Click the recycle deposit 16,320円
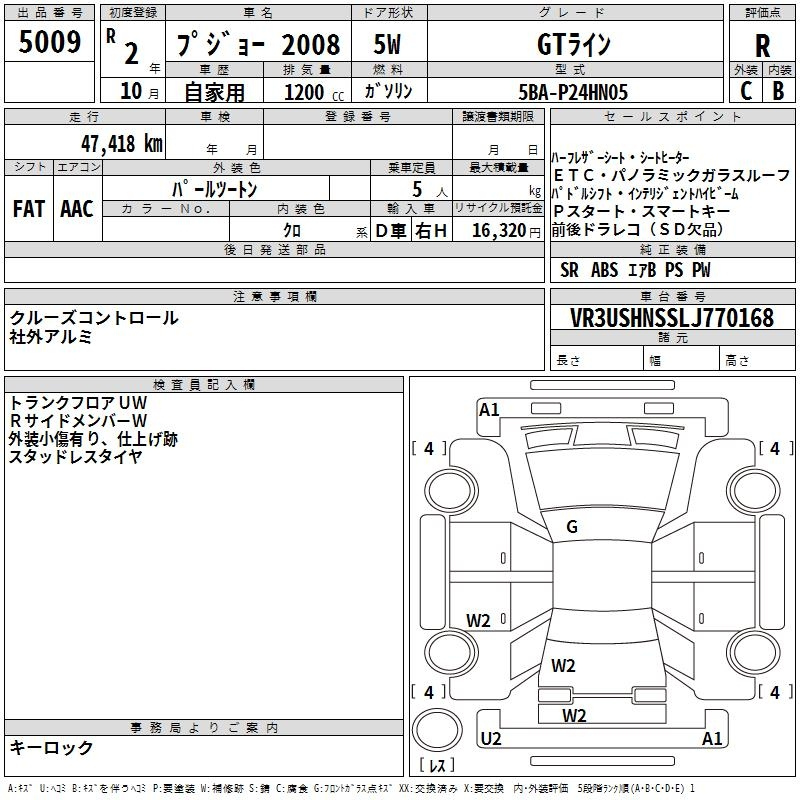800x800 pixels. point(506,231)
